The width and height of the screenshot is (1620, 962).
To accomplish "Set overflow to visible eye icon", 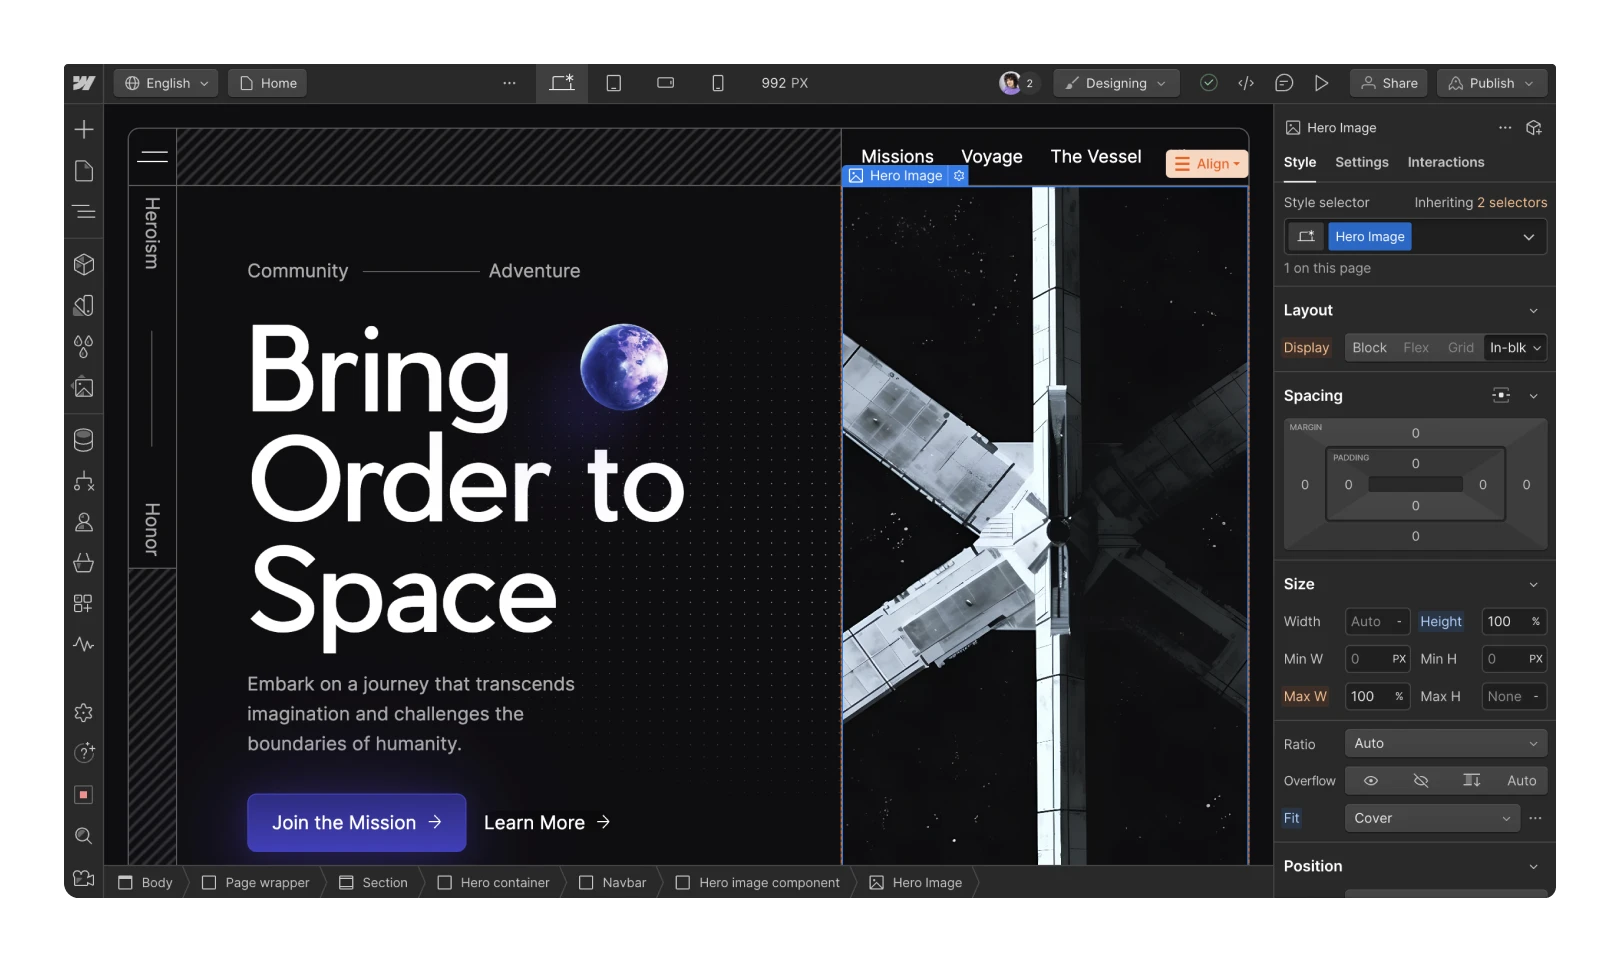I will (1371, 781).
